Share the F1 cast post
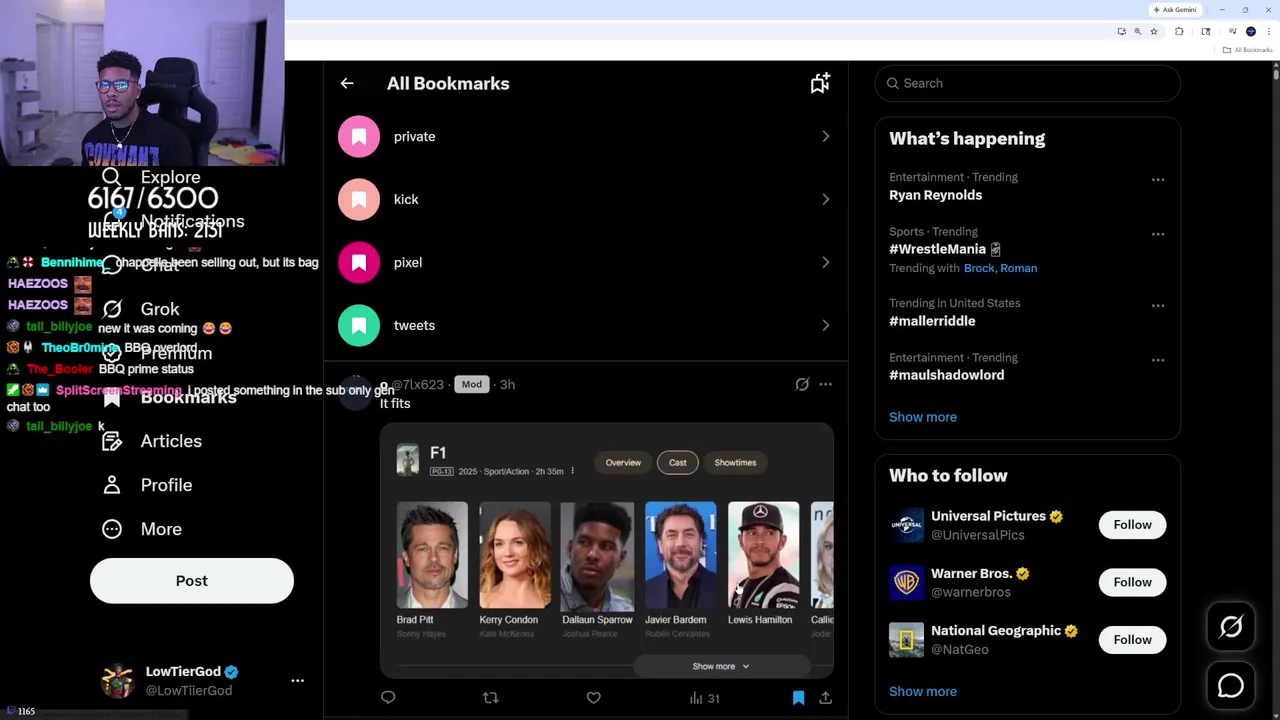Viewport: 1280px width, 720px height. (825, 698)
